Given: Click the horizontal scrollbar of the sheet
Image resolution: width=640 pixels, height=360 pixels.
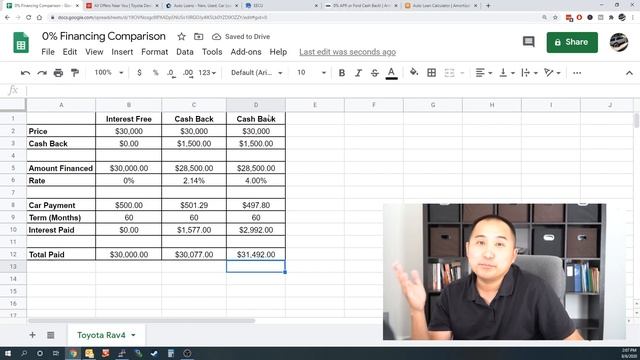Looking at the screenshot, I should [141, 321].
